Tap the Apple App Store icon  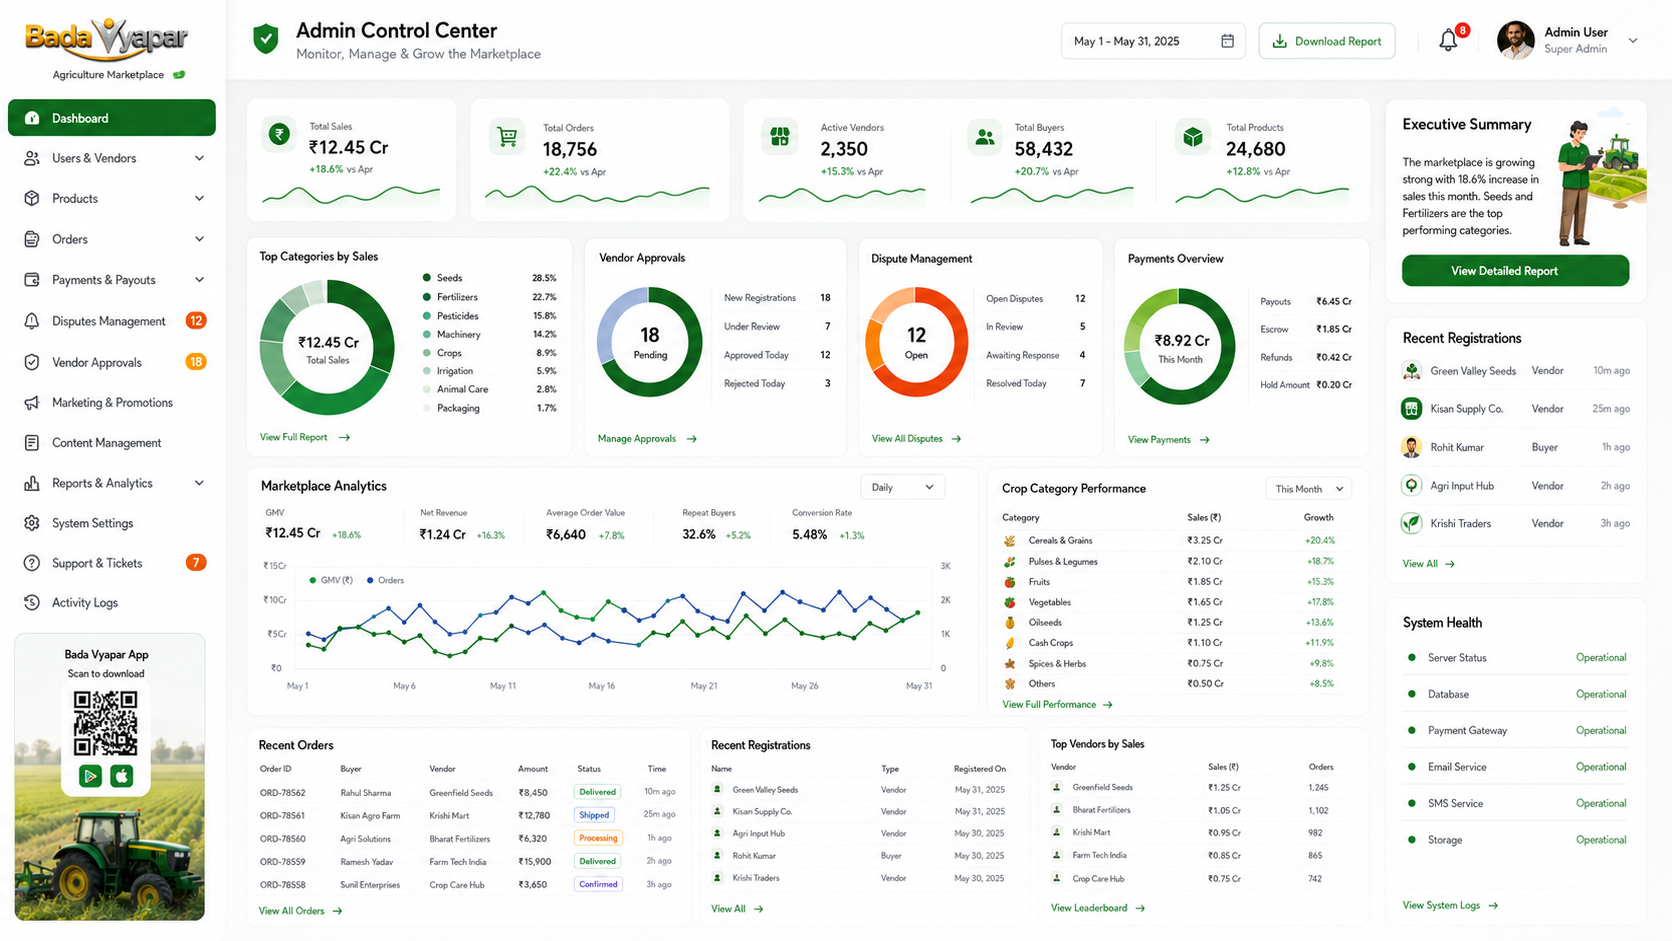click(x=122, y=775)
